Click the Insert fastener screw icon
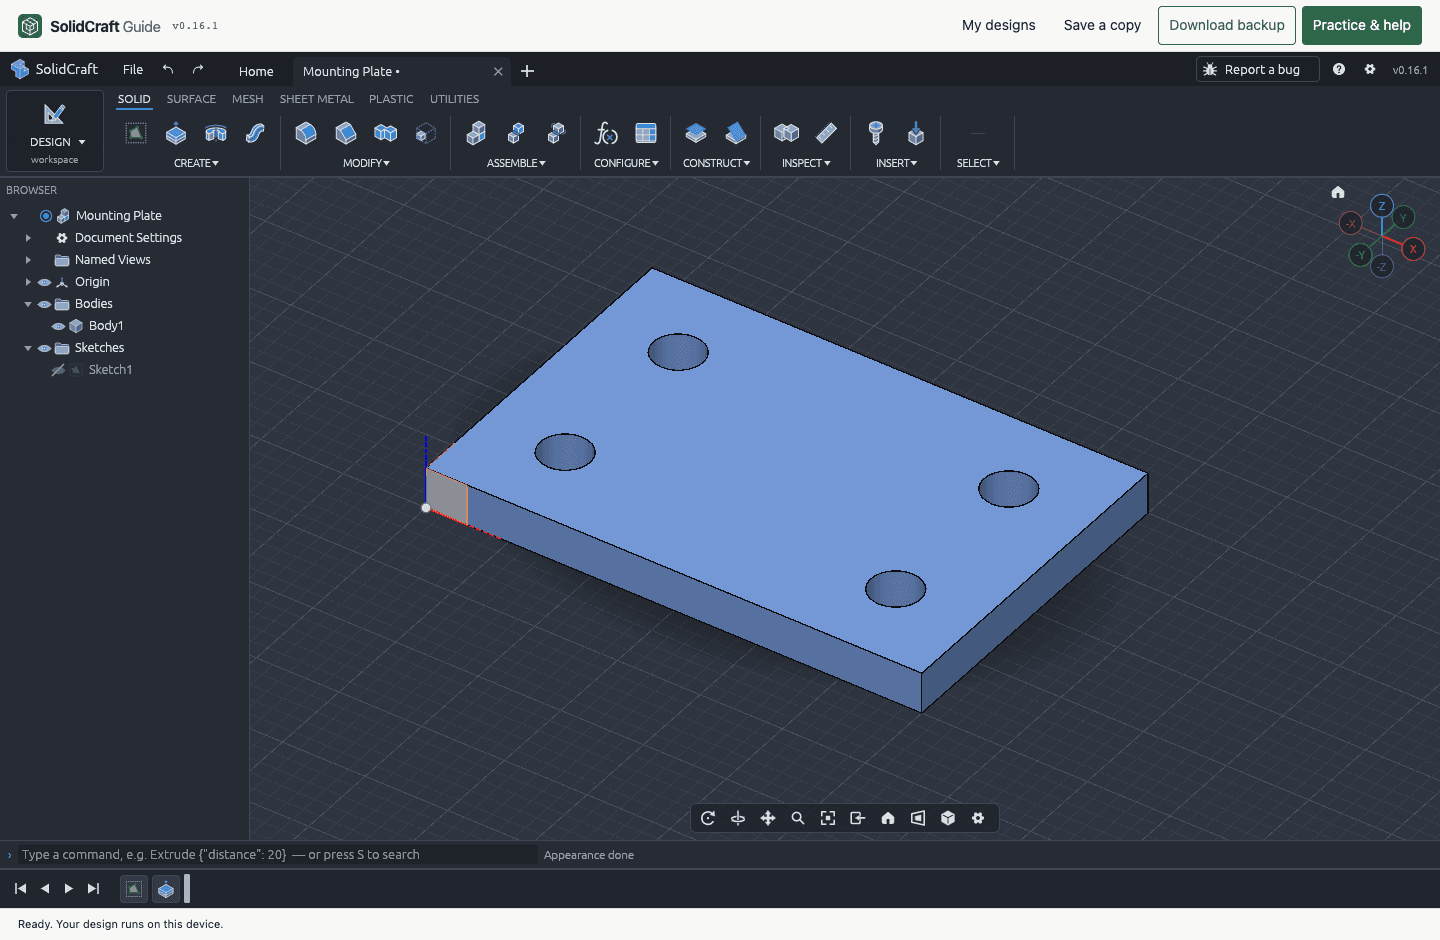This screenshot has height=940, width=1440. 876,133
